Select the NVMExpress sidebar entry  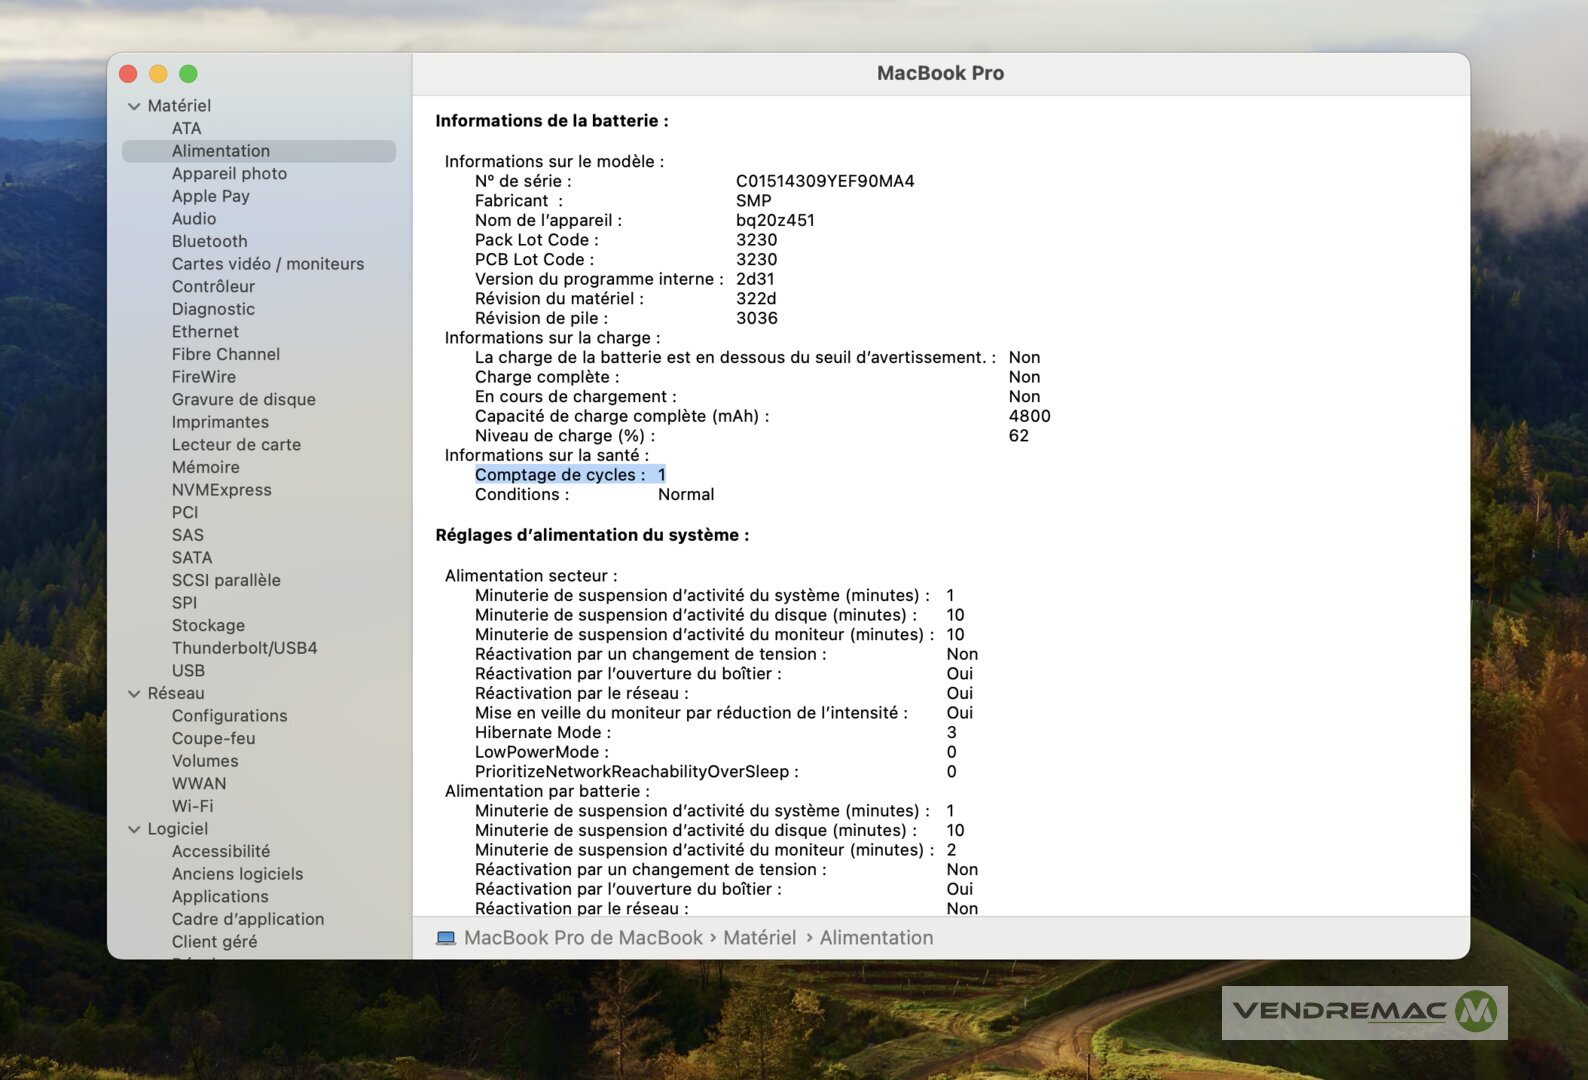tap(221, 490)
